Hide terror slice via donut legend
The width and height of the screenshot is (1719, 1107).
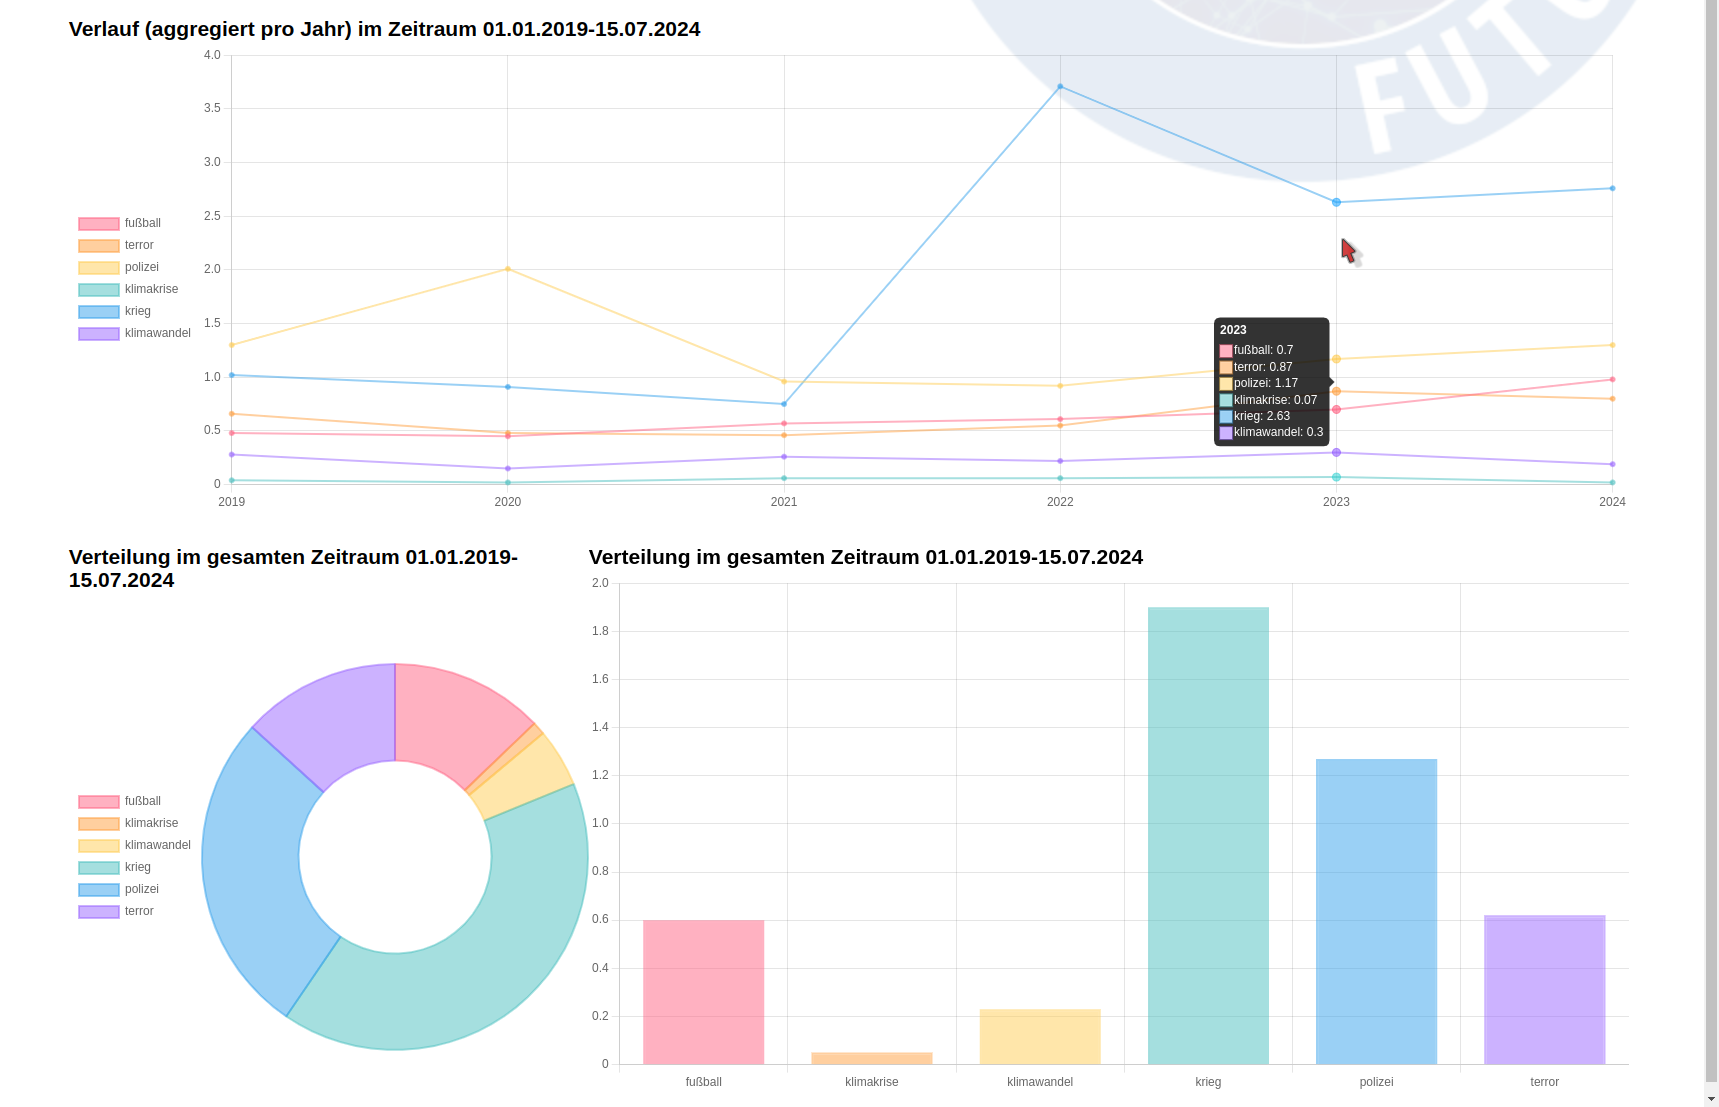[116, 911]
